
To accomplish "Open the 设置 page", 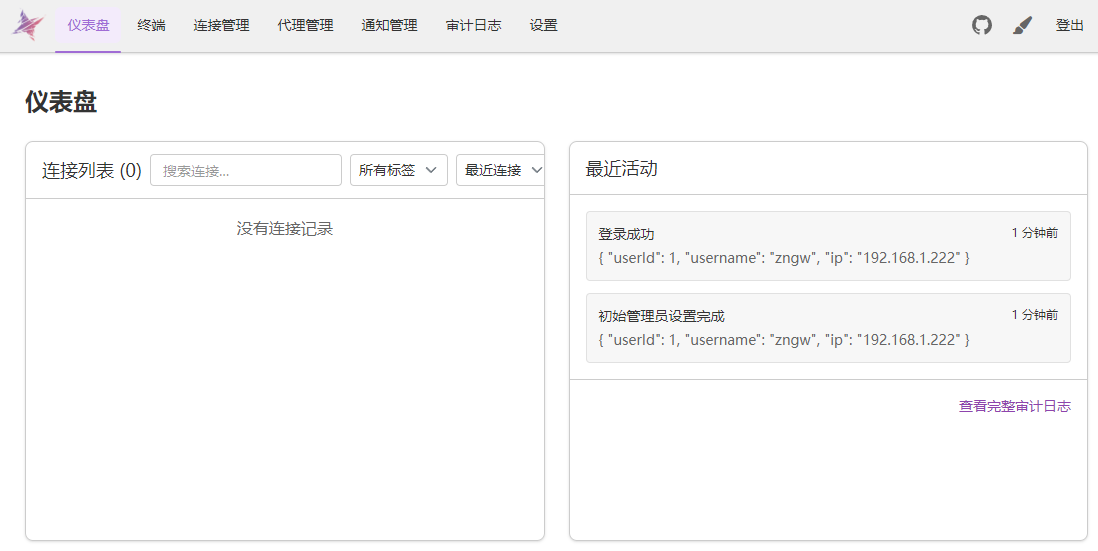I will [x=543, y=26].
